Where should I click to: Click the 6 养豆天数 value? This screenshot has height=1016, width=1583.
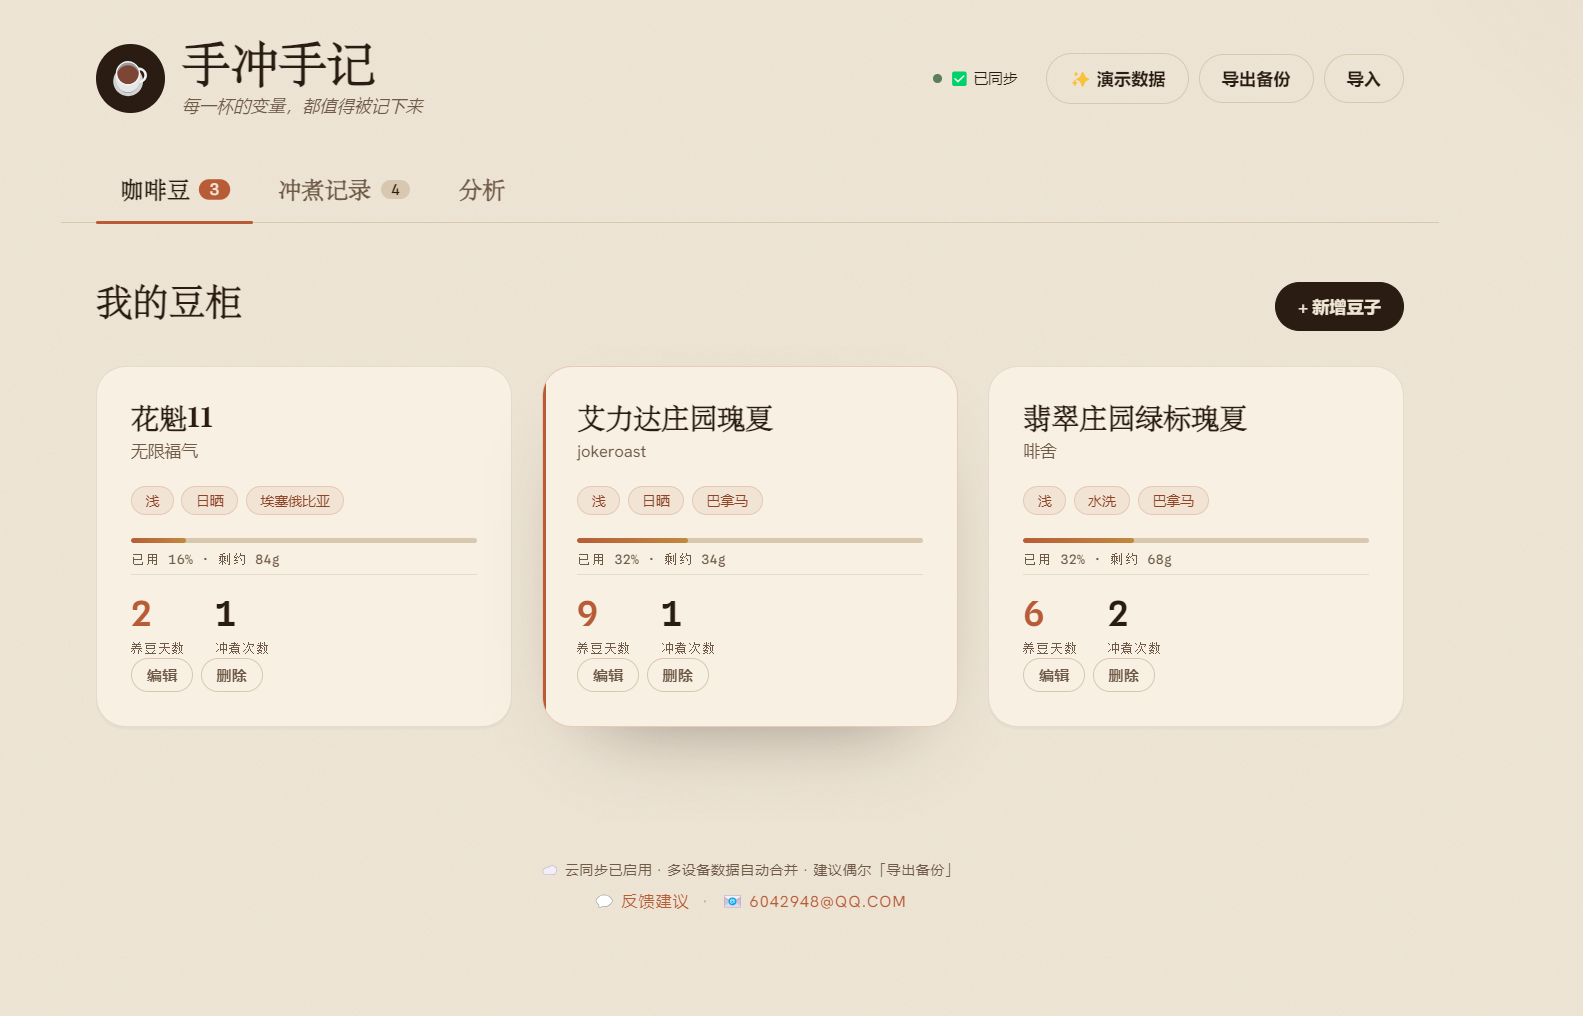[x=1034, y=613]
